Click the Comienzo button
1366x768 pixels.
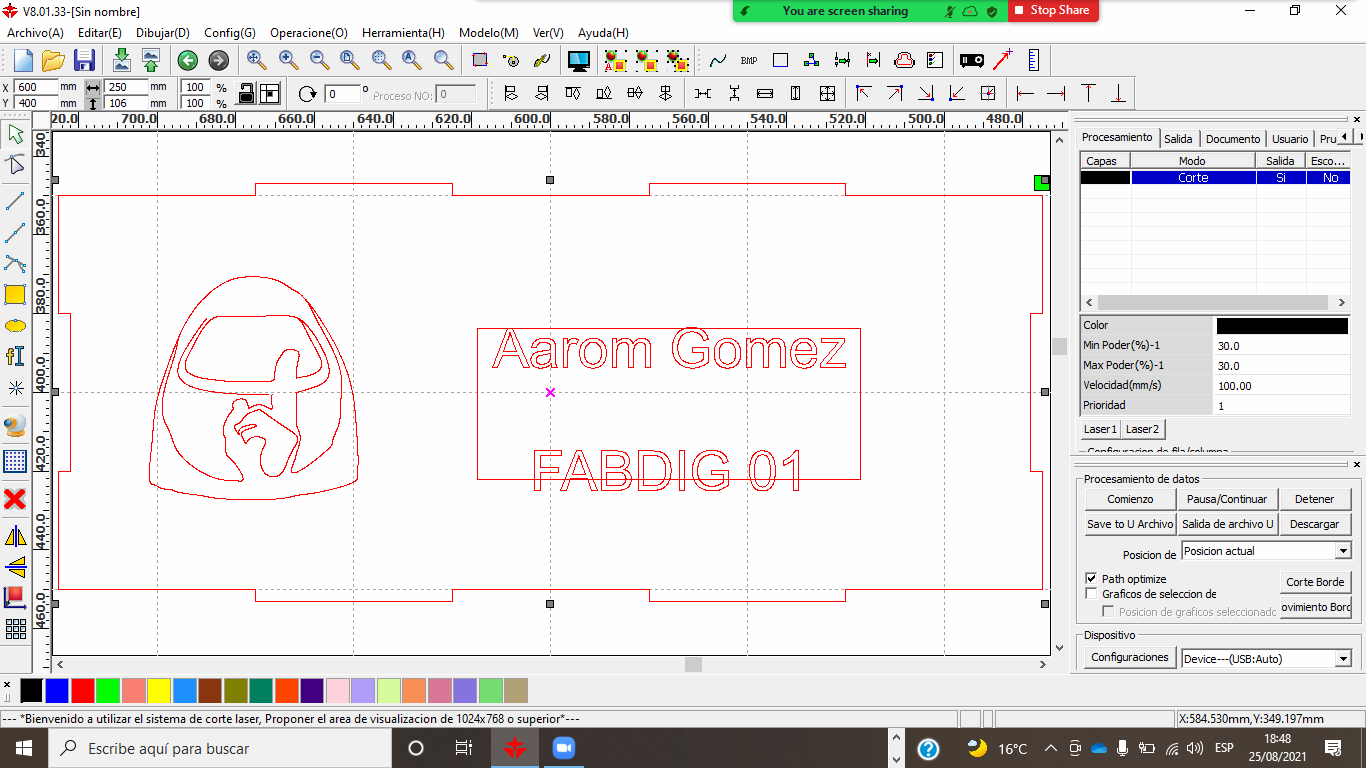pyautogui.click(x=1130, y=499)
